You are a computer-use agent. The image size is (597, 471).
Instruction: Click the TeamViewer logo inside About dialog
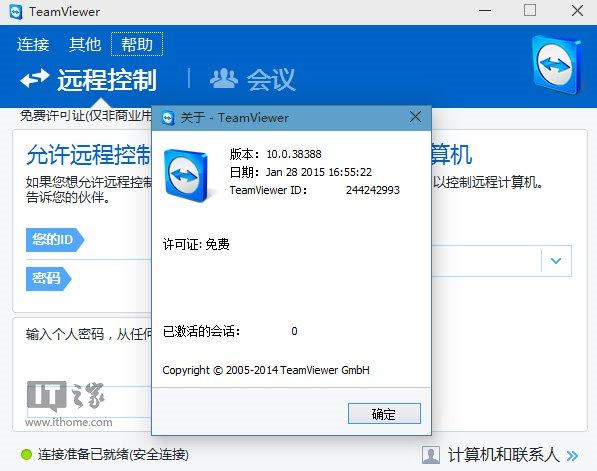click(x=186, y=176)
